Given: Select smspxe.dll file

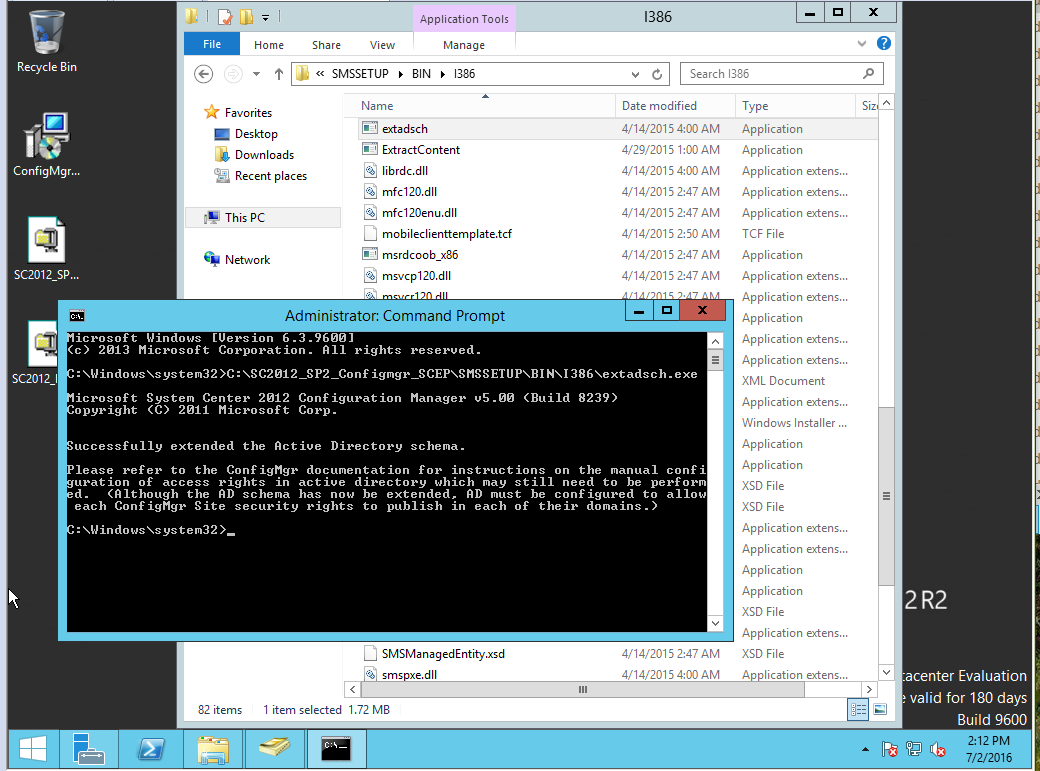Looking at the screenshot, I should point(409,675).
